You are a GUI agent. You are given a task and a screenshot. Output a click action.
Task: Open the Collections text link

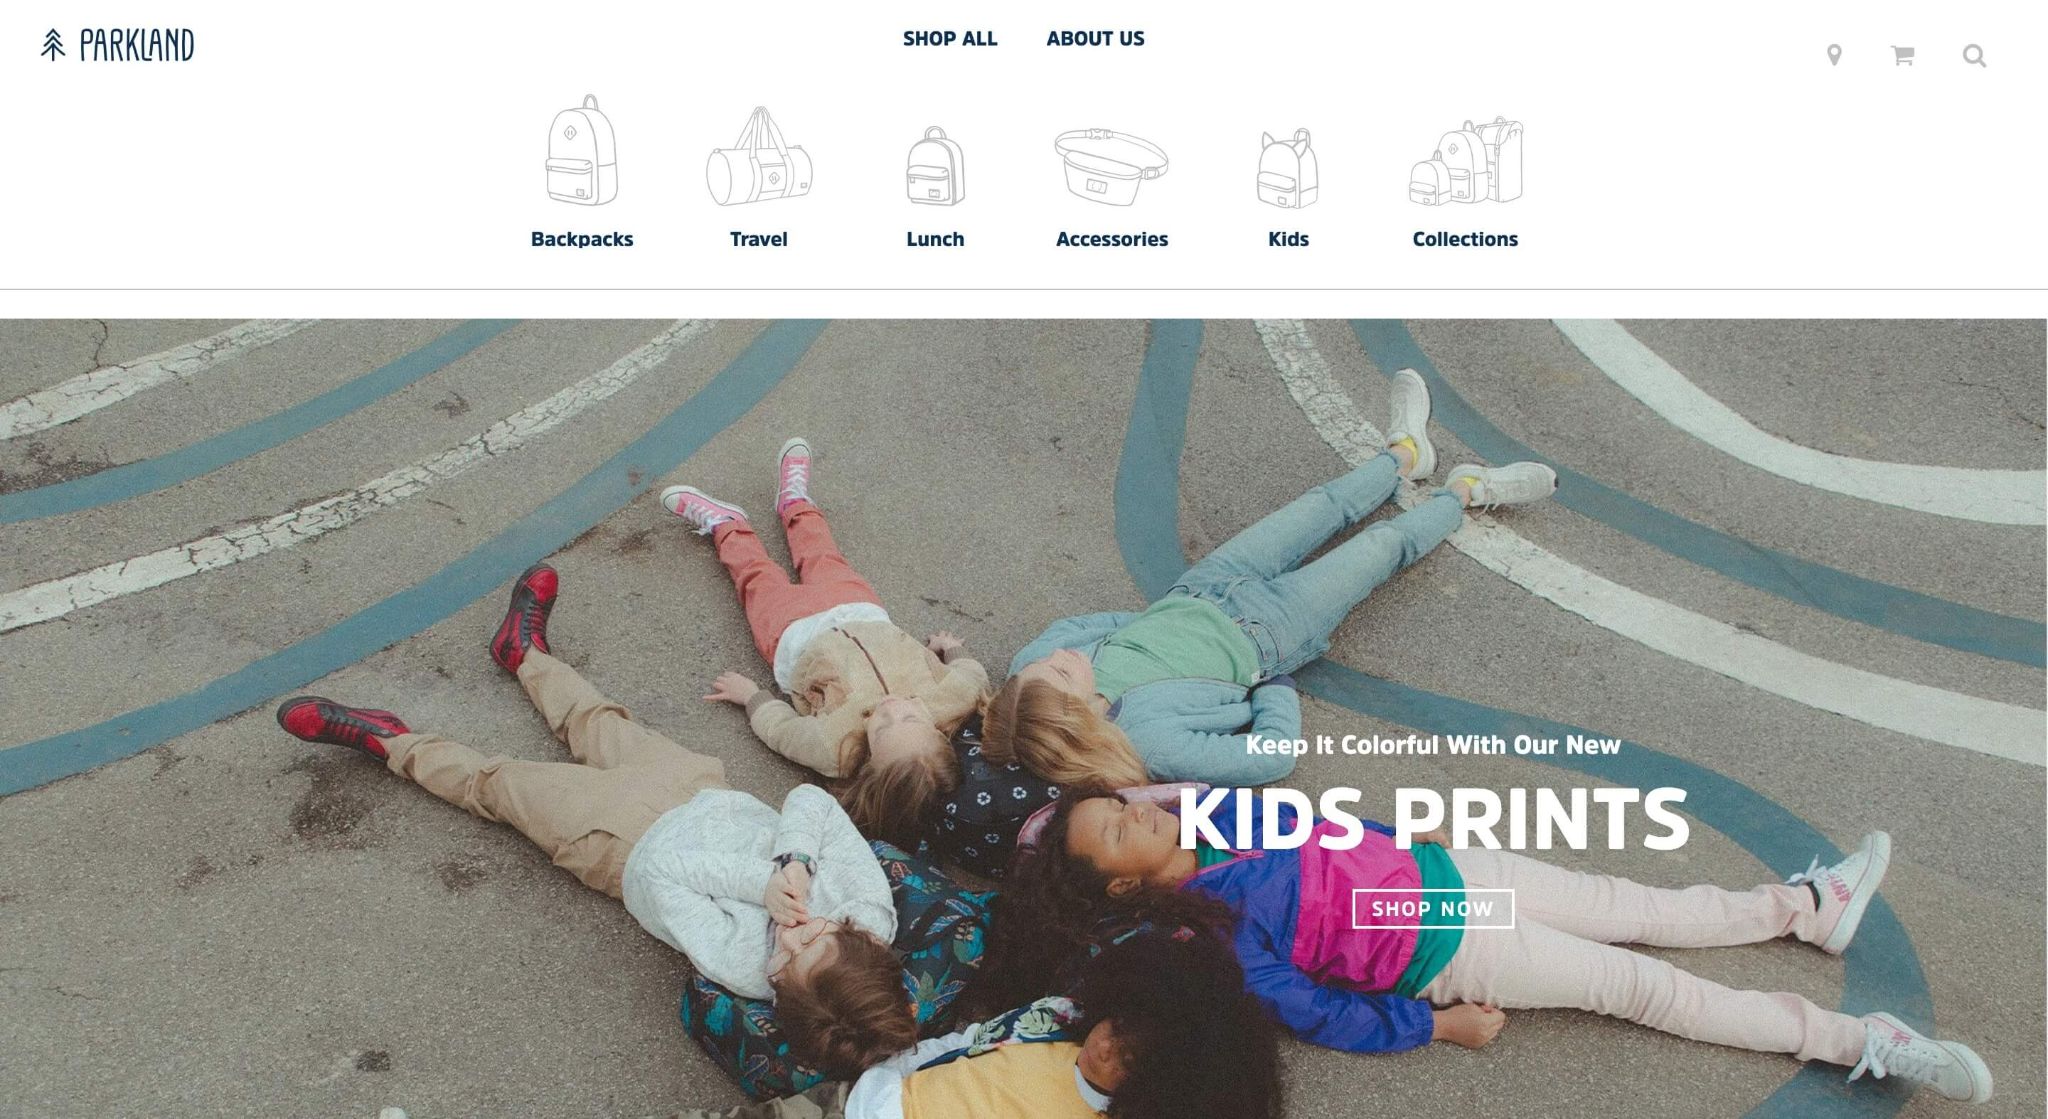click(x=1465, y=239)
